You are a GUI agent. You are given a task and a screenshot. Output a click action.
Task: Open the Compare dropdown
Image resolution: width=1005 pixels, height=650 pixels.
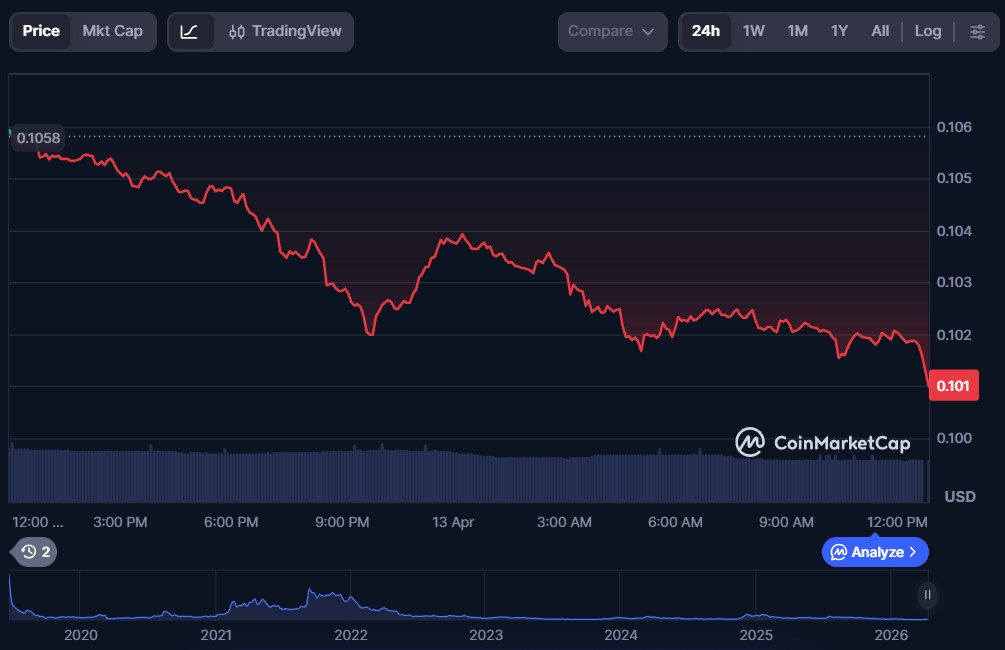[x=611, y=31]
